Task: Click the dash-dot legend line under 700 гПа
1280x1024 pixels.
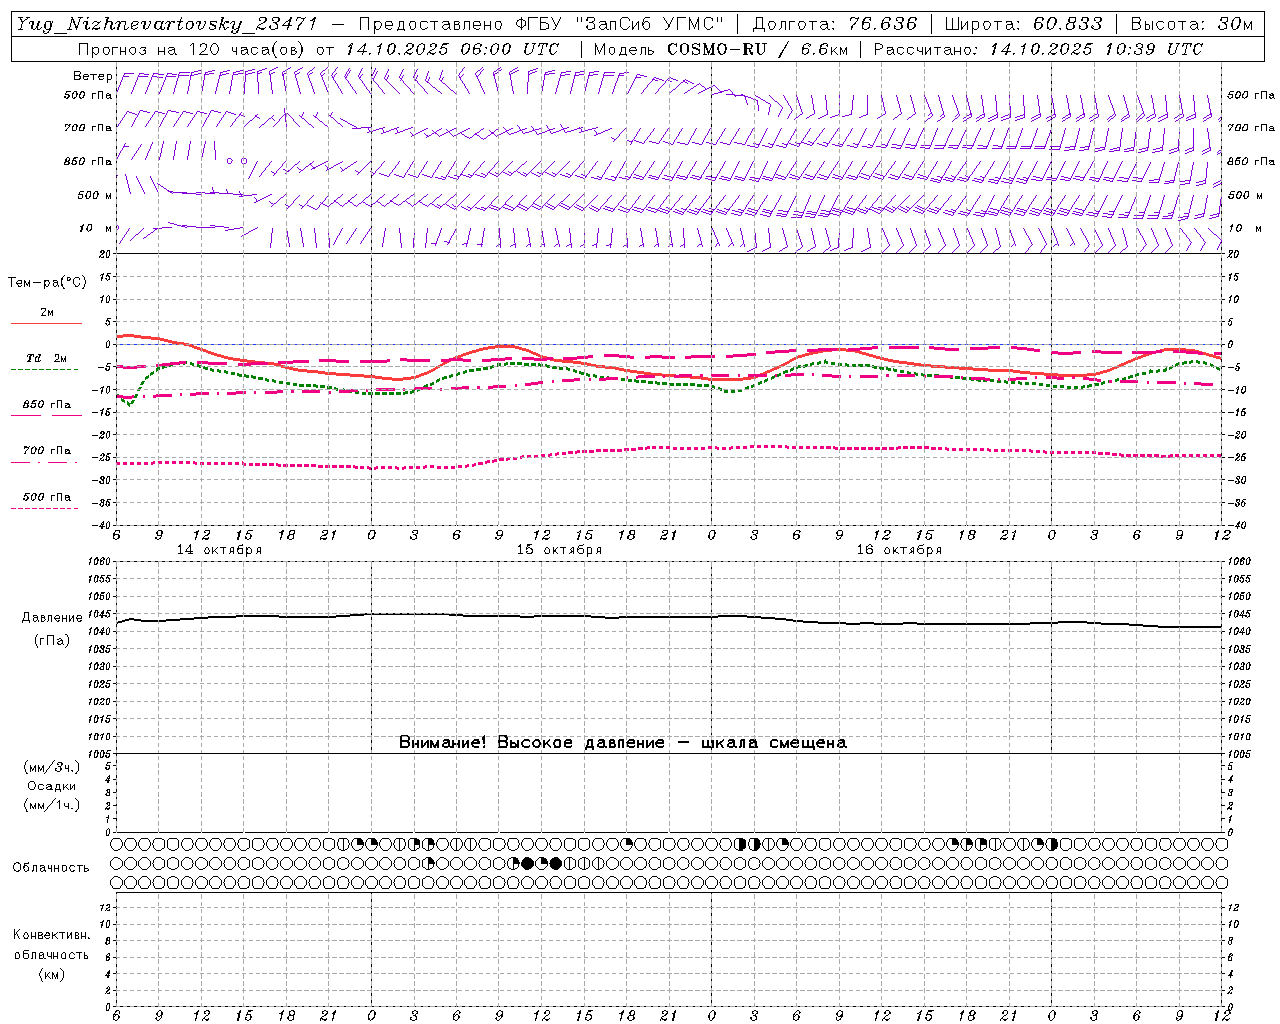Action: point(45,462)
